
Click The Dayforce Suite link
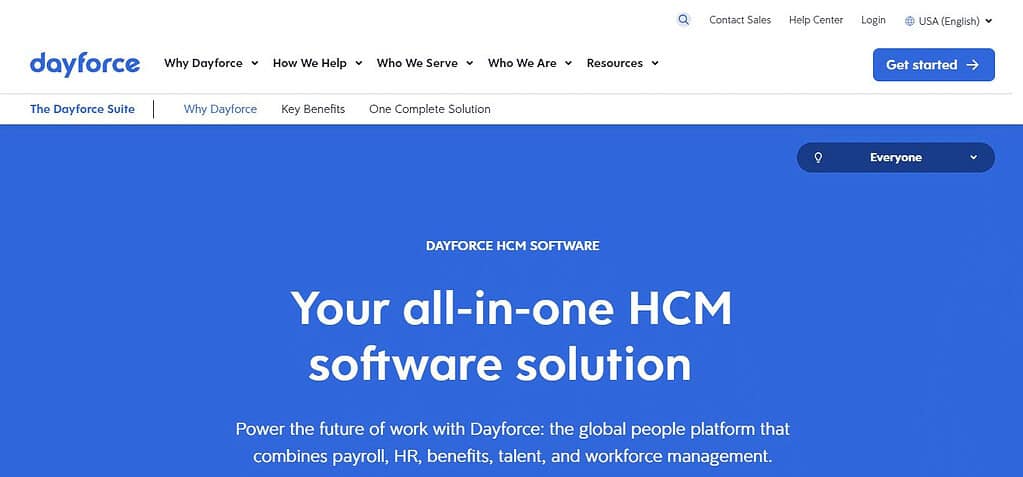click(82, 109)
